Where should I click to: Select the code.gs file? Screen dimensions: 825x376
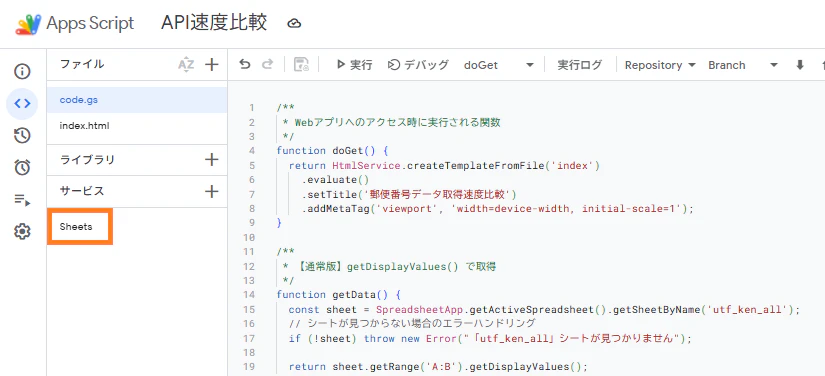pos(137,100)
